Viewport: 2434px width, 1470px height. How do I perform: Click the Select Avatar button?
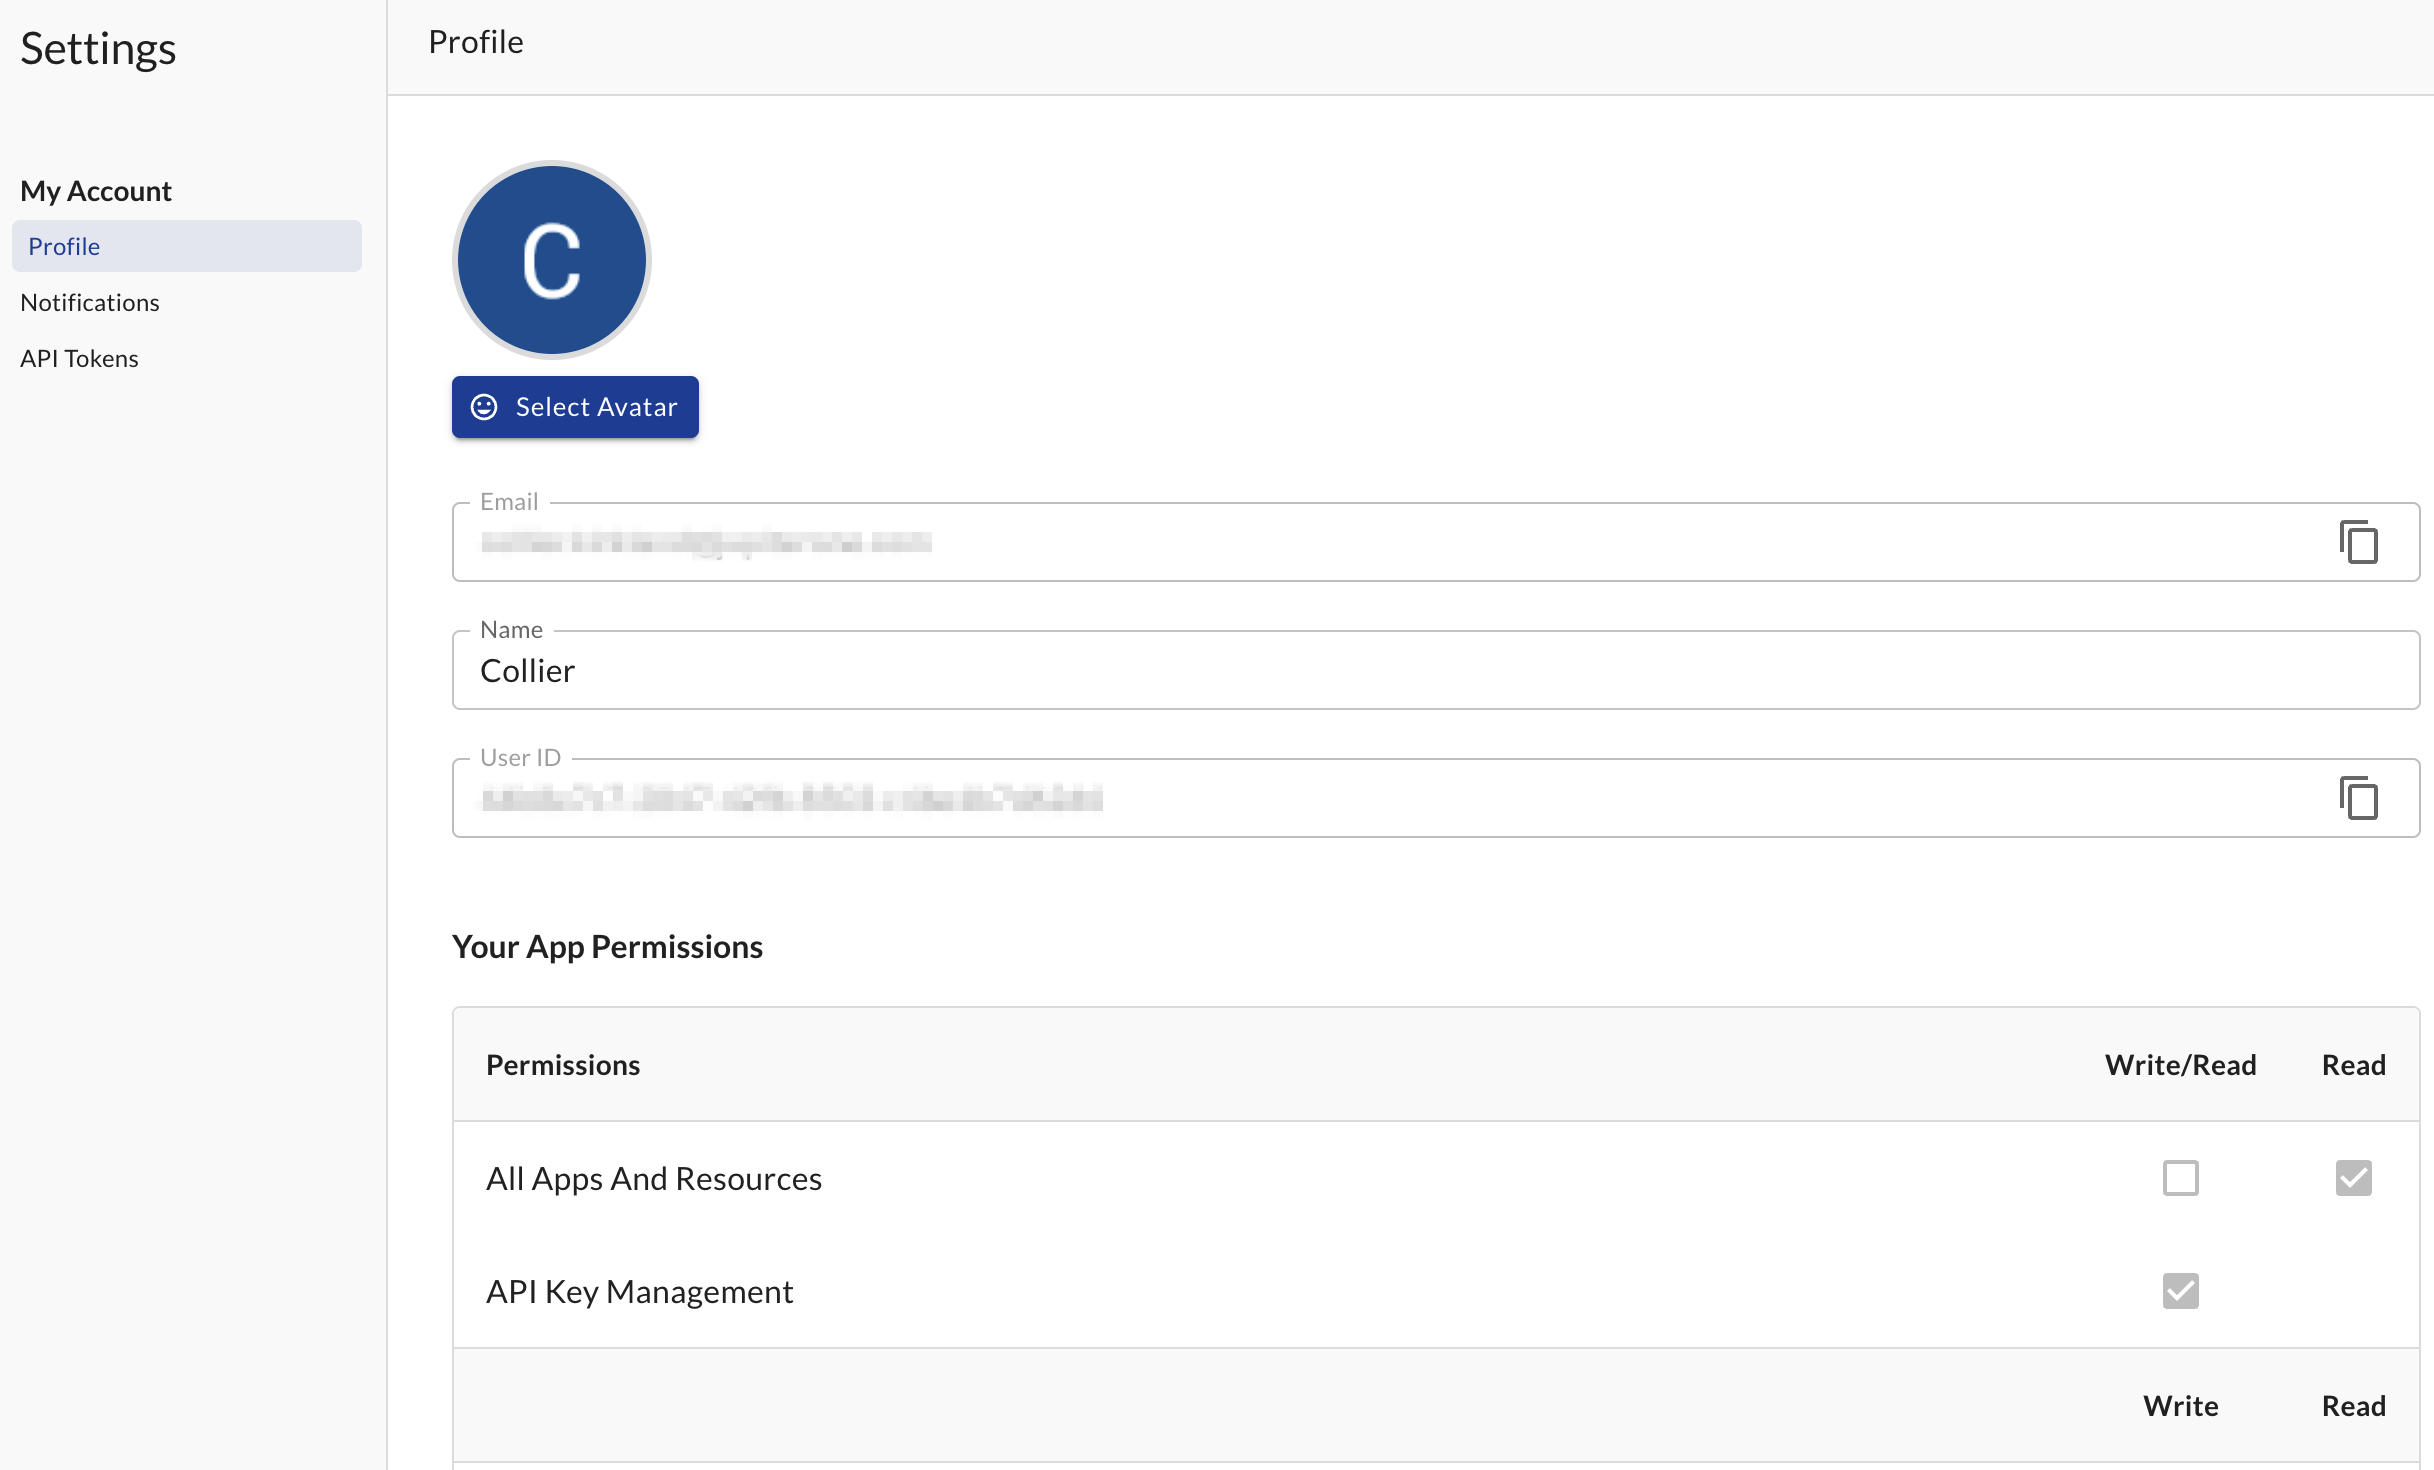[574, 407]
